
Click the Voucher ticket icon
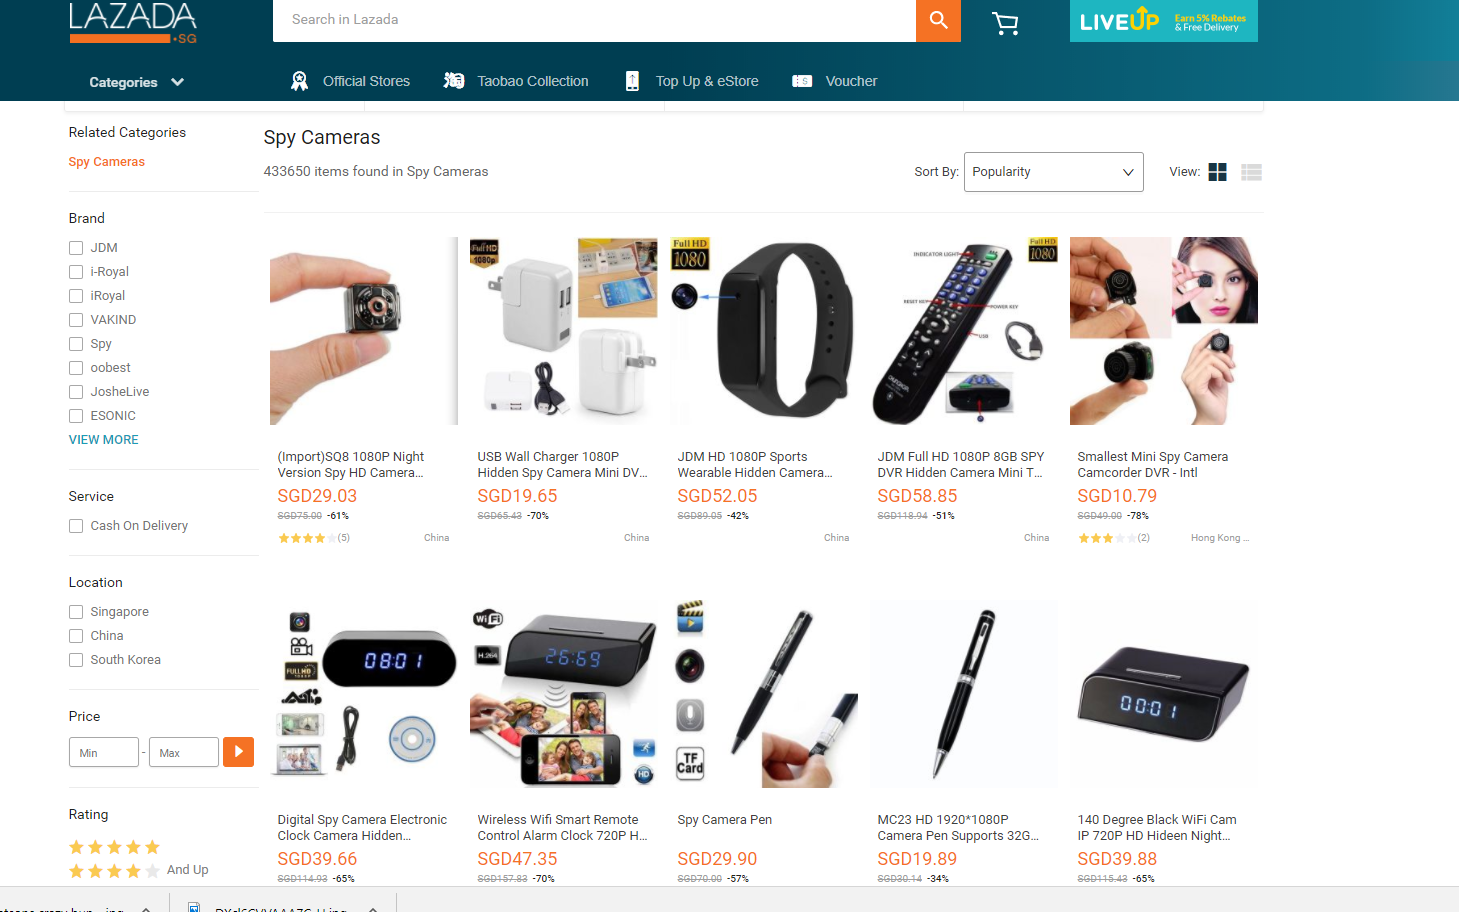pos(802,81)
